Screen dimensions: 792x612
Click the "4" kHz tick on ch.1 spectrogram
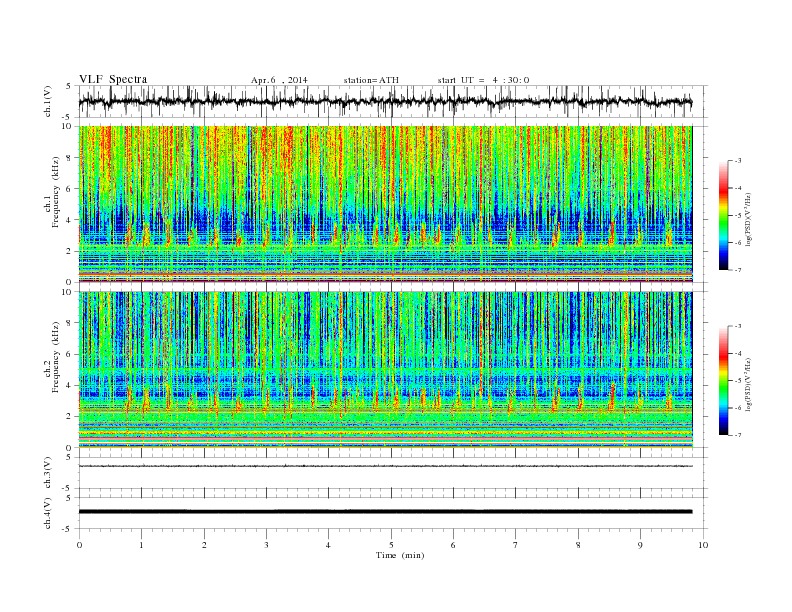coord(69,220)
